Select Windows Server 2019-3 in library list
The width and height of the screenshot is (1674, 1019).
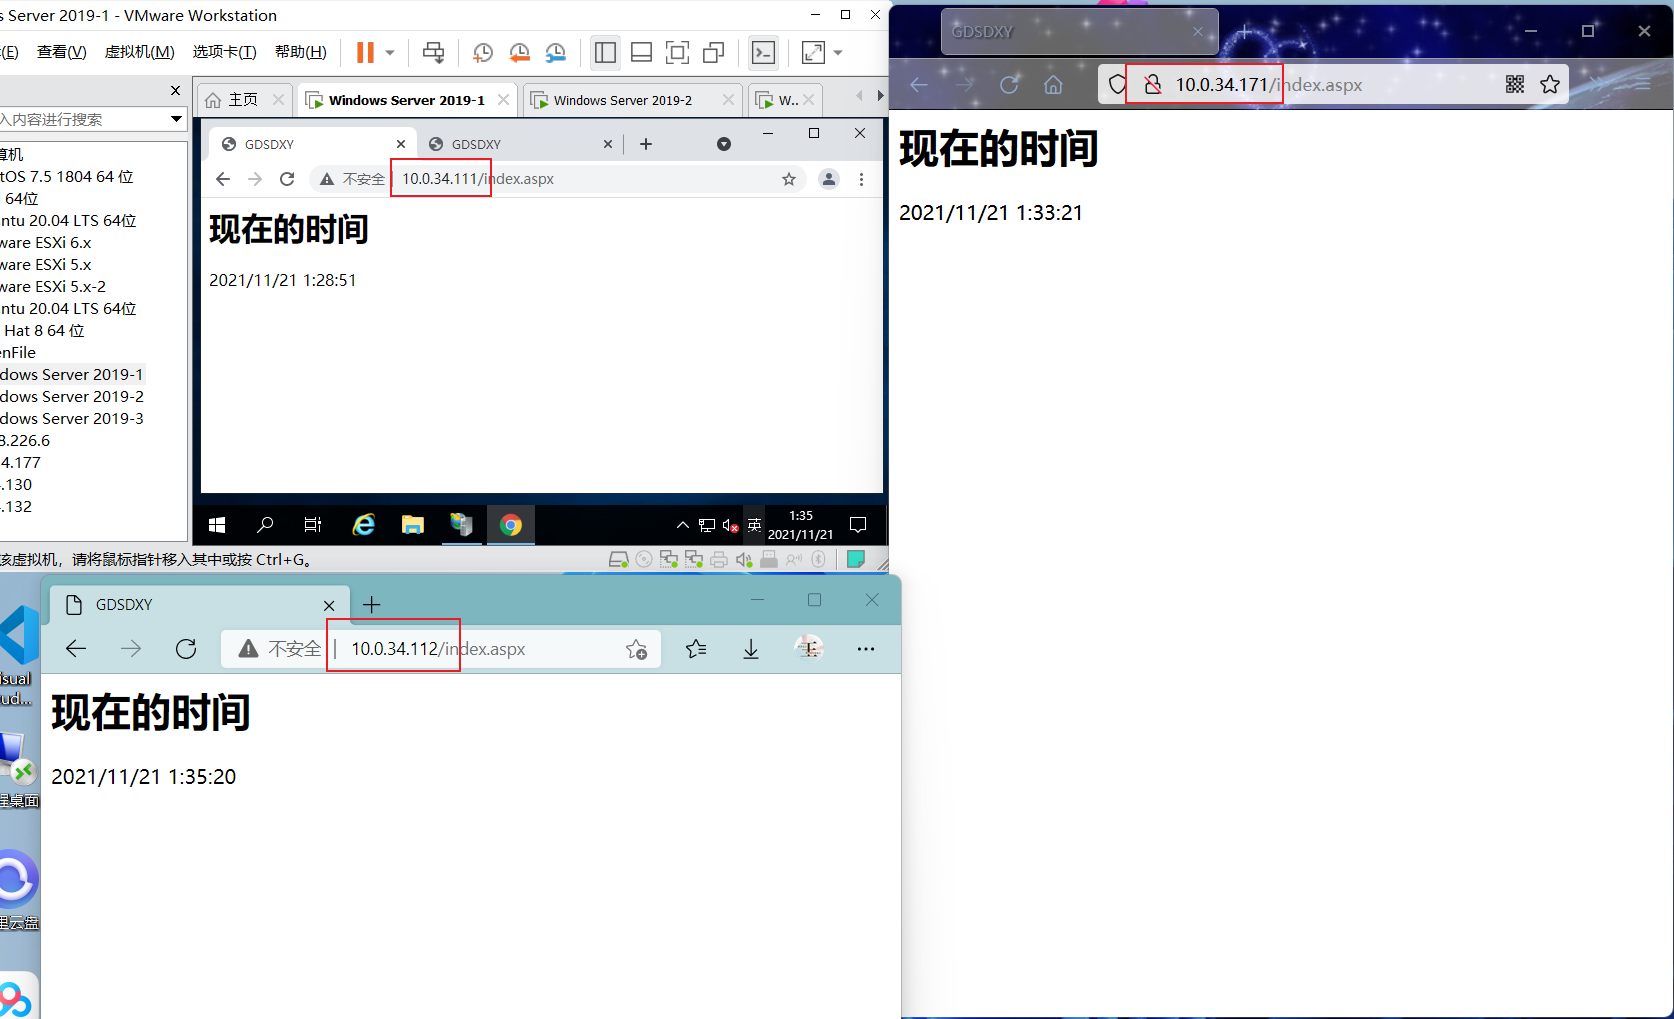[72, 418]
